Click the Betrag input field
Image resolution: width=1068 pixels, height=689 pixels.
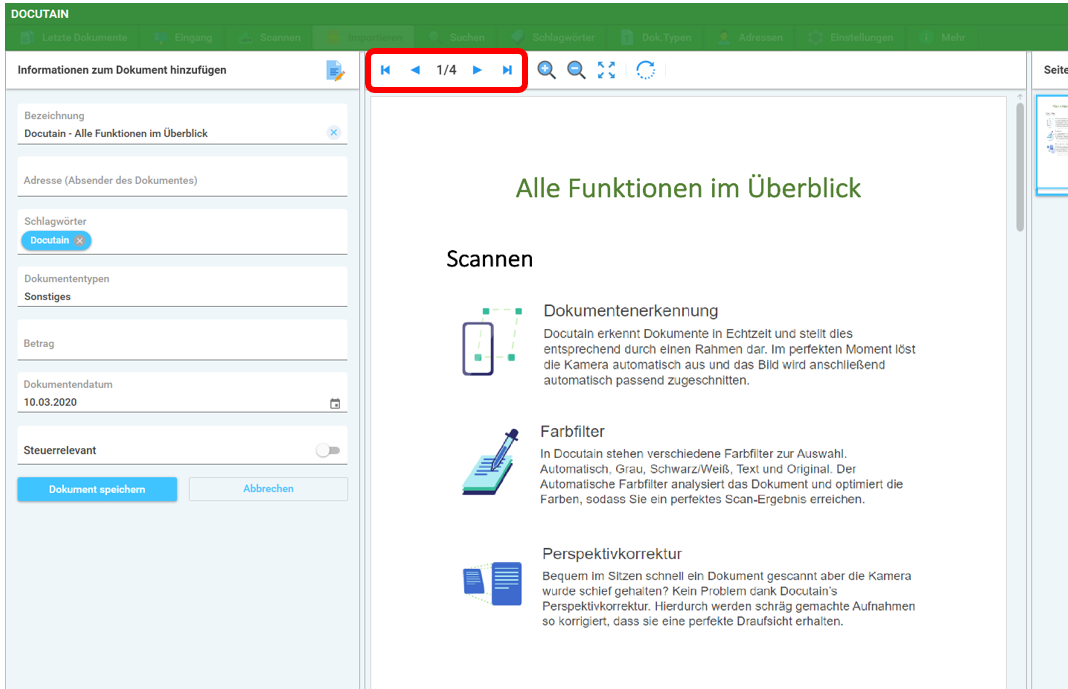pos(183,340)
